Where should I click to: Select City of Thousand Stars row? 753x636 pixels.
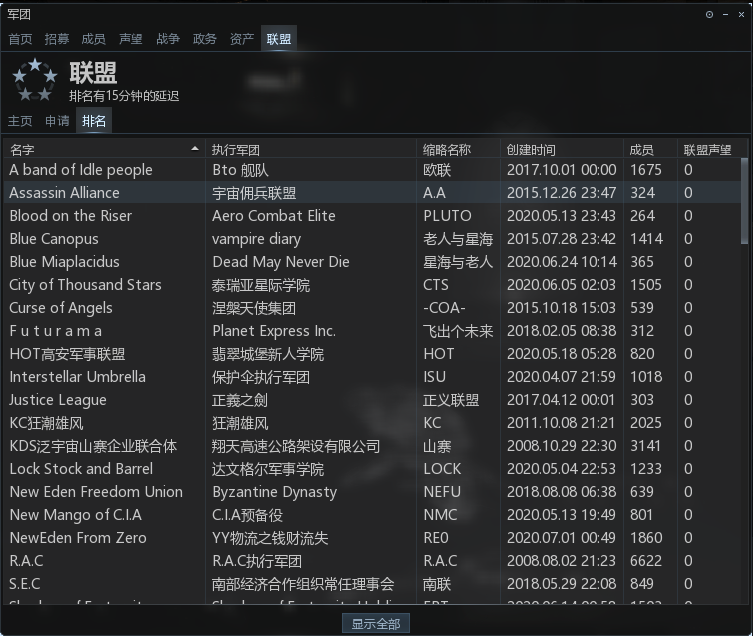372,285
